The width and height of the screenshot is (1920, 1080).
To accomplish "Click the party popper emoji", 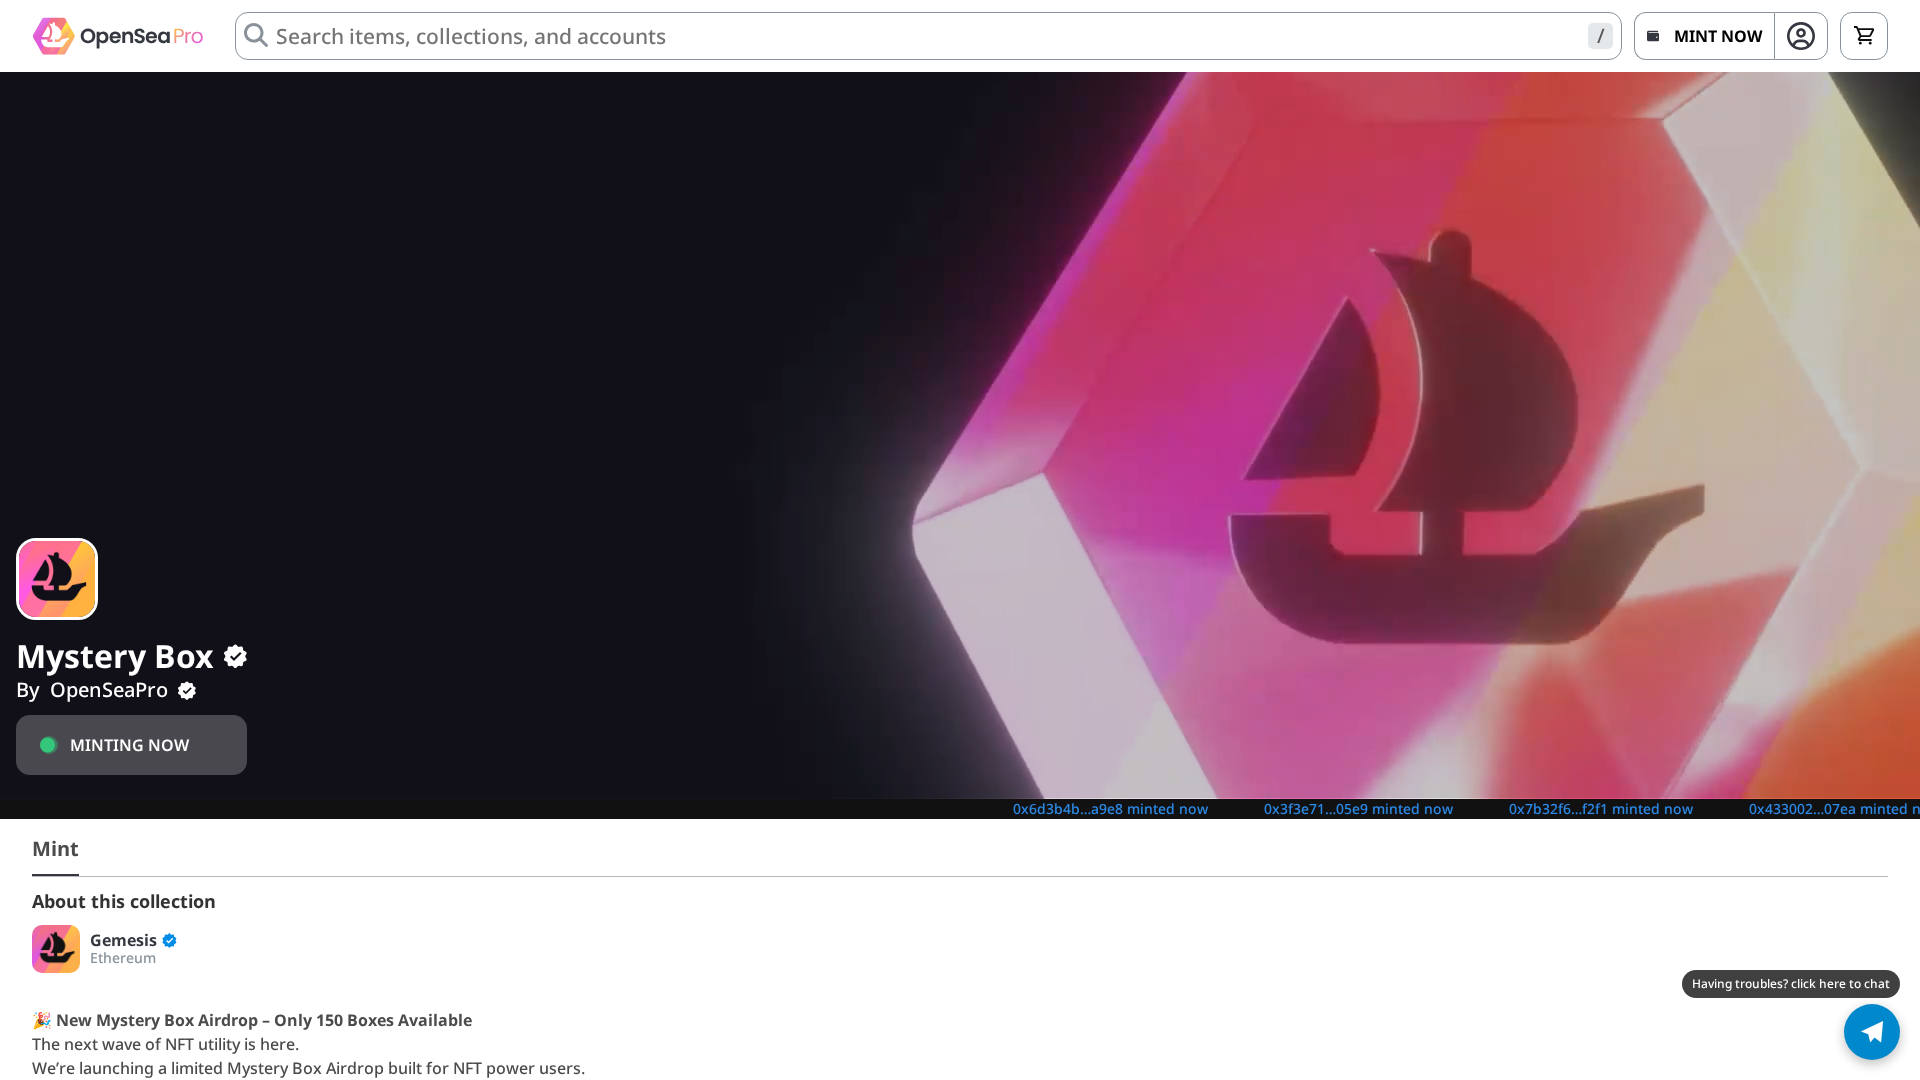I will click(42, 1020).
